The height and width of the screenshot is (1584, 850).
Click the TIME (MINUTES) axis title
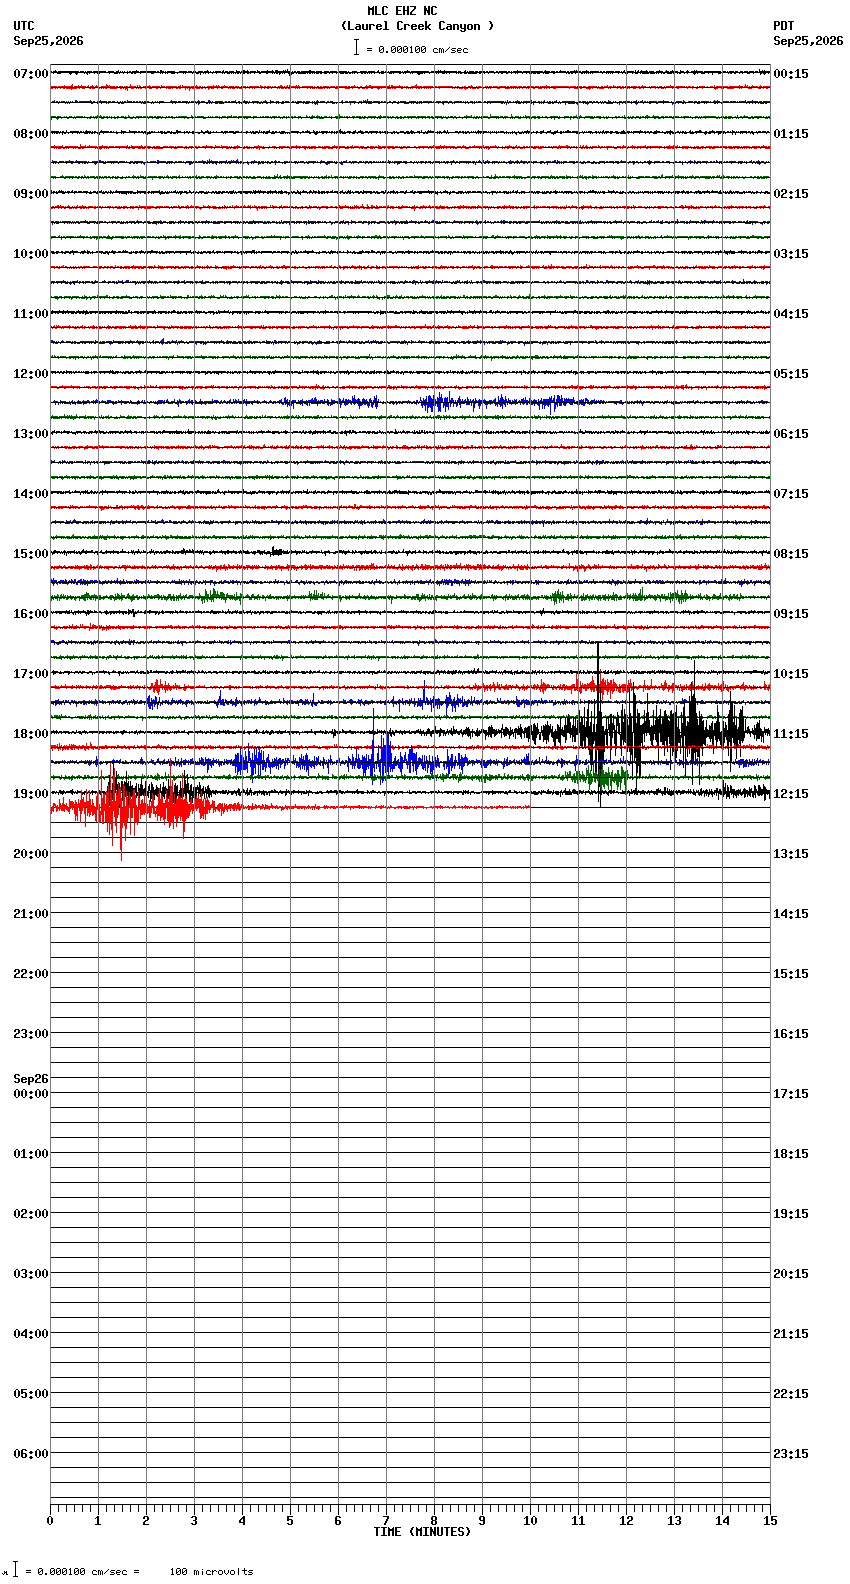coord(422,1532)
